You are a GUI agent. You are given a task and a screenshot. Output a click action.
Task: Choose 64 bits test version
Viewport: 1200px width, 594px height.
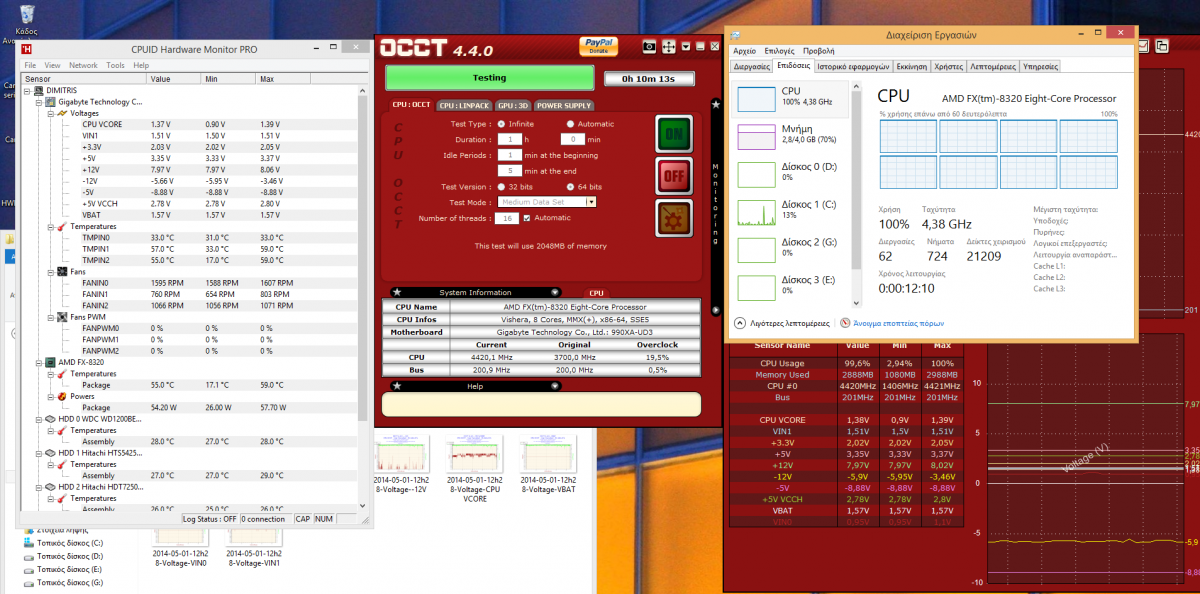[569, 187]
